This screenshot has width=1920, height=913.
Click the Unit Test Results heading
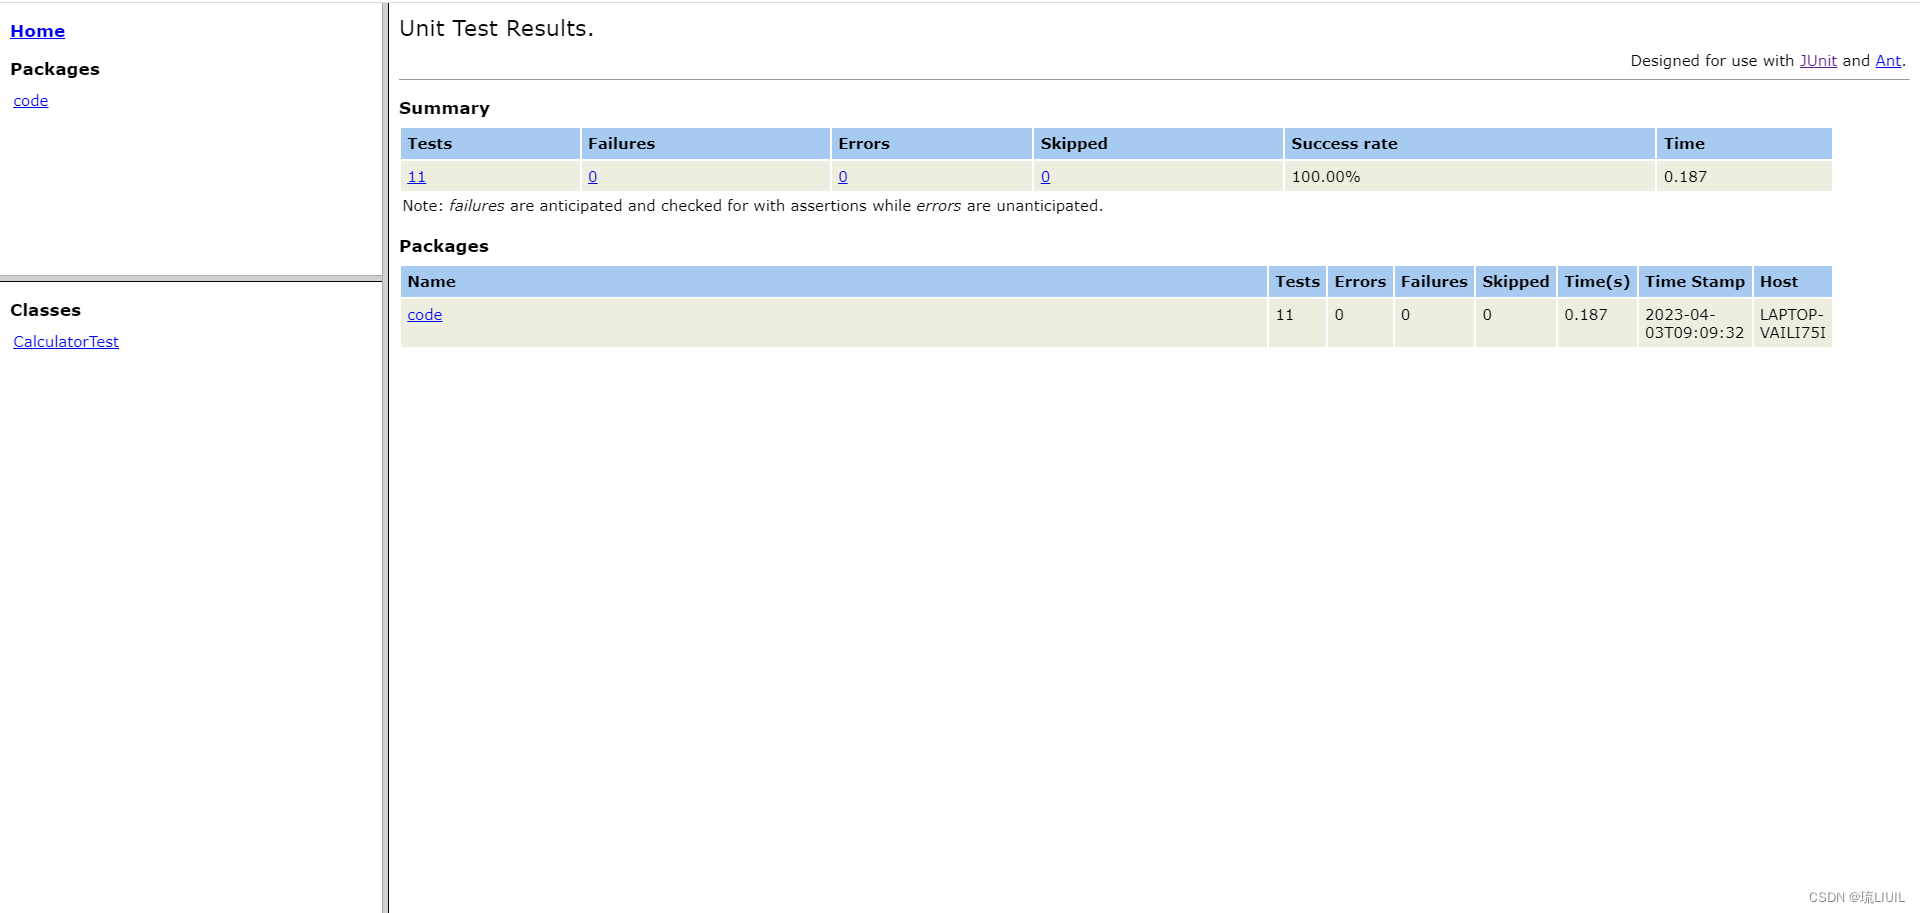pyautogui.click(x=496, y=29)
